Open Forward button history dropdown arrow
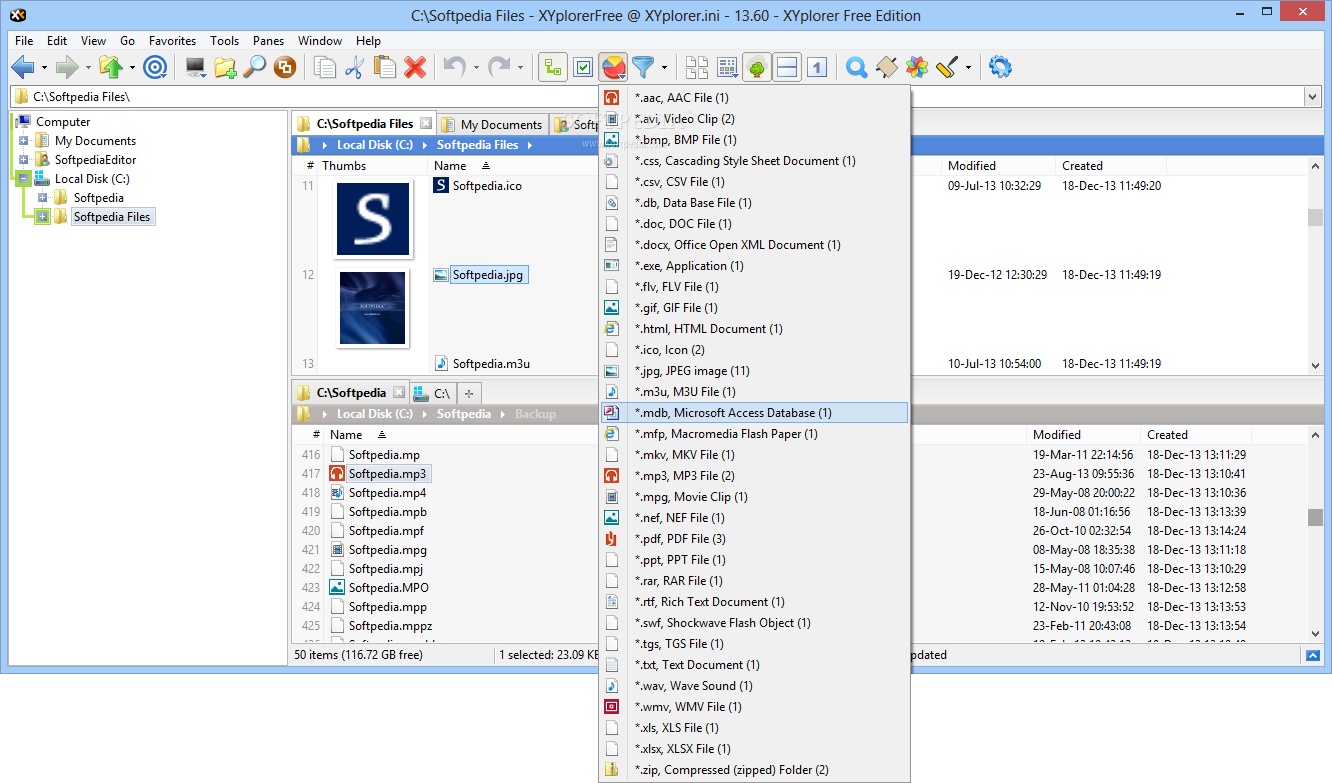The height and width of the screenshot is (783, 1332). (88, 68)
